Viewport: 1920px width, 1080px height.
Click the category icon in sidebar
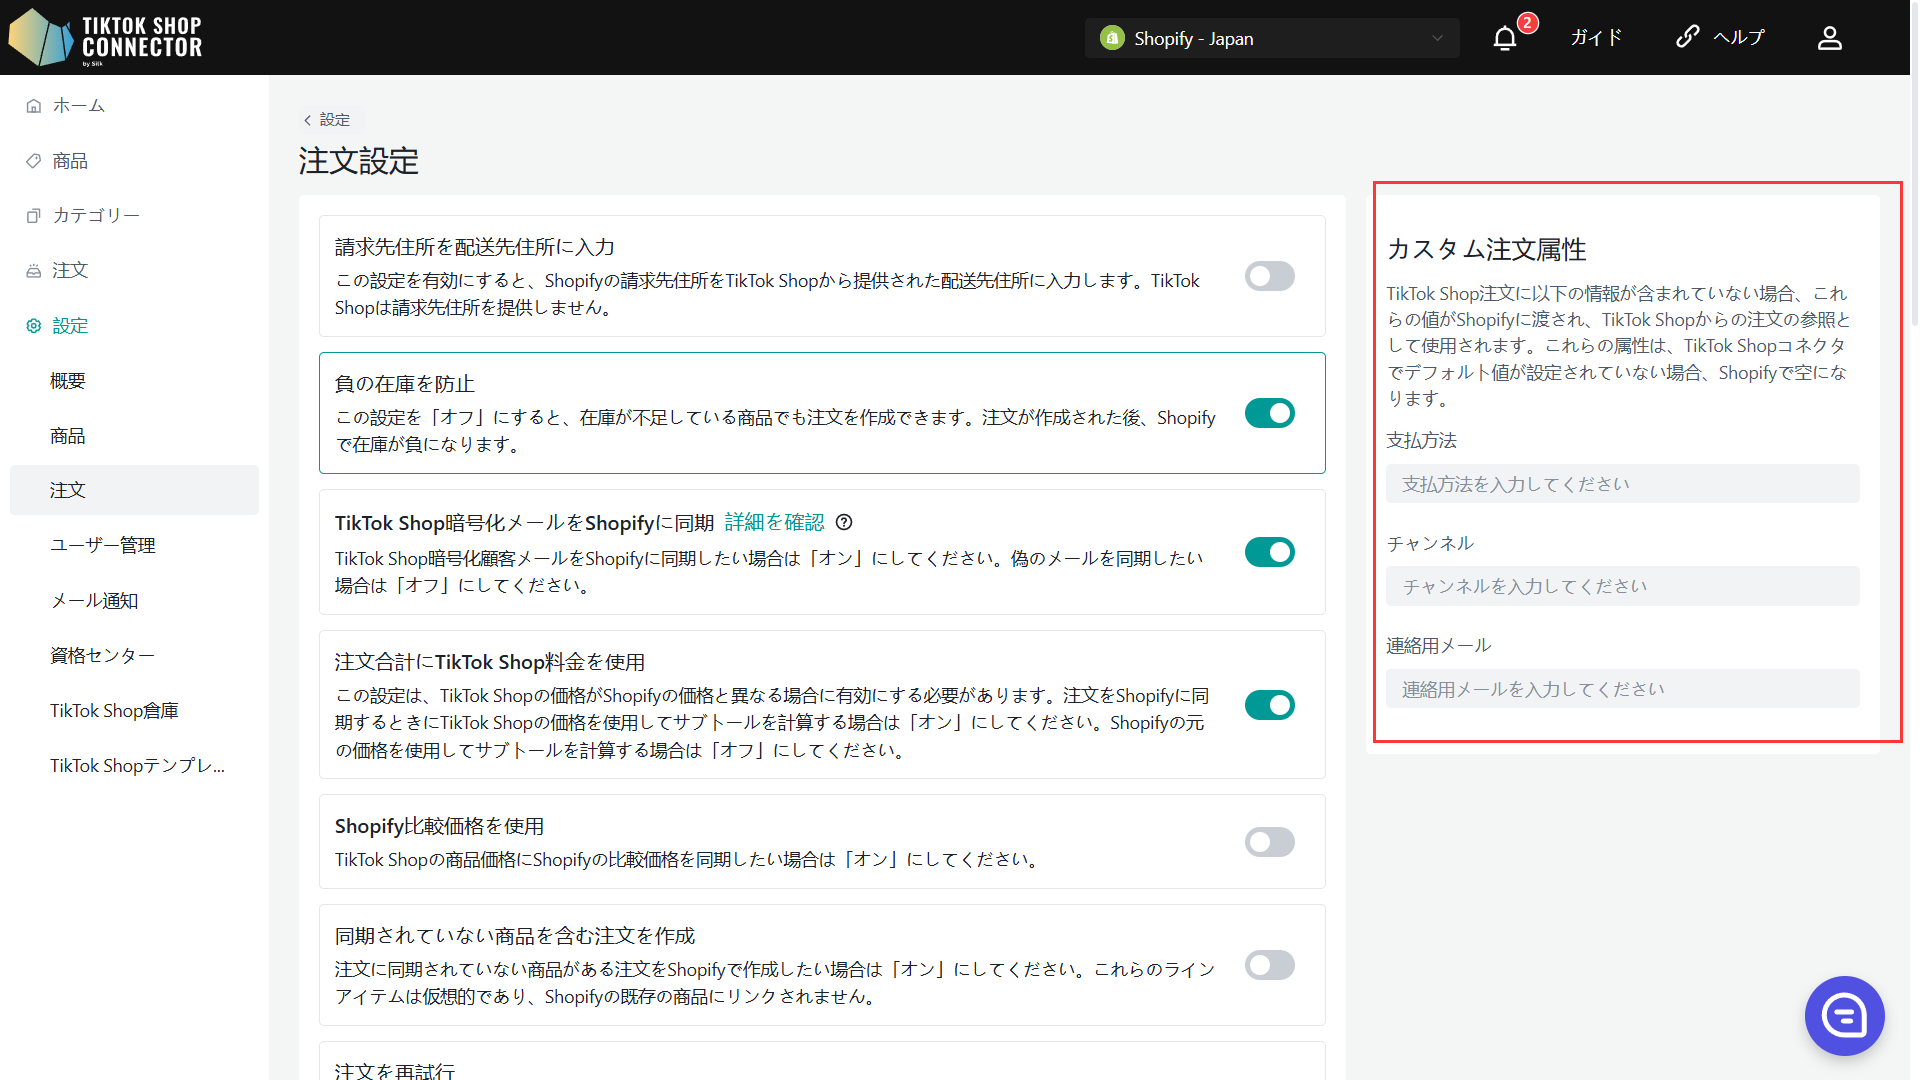pos(34,216)
